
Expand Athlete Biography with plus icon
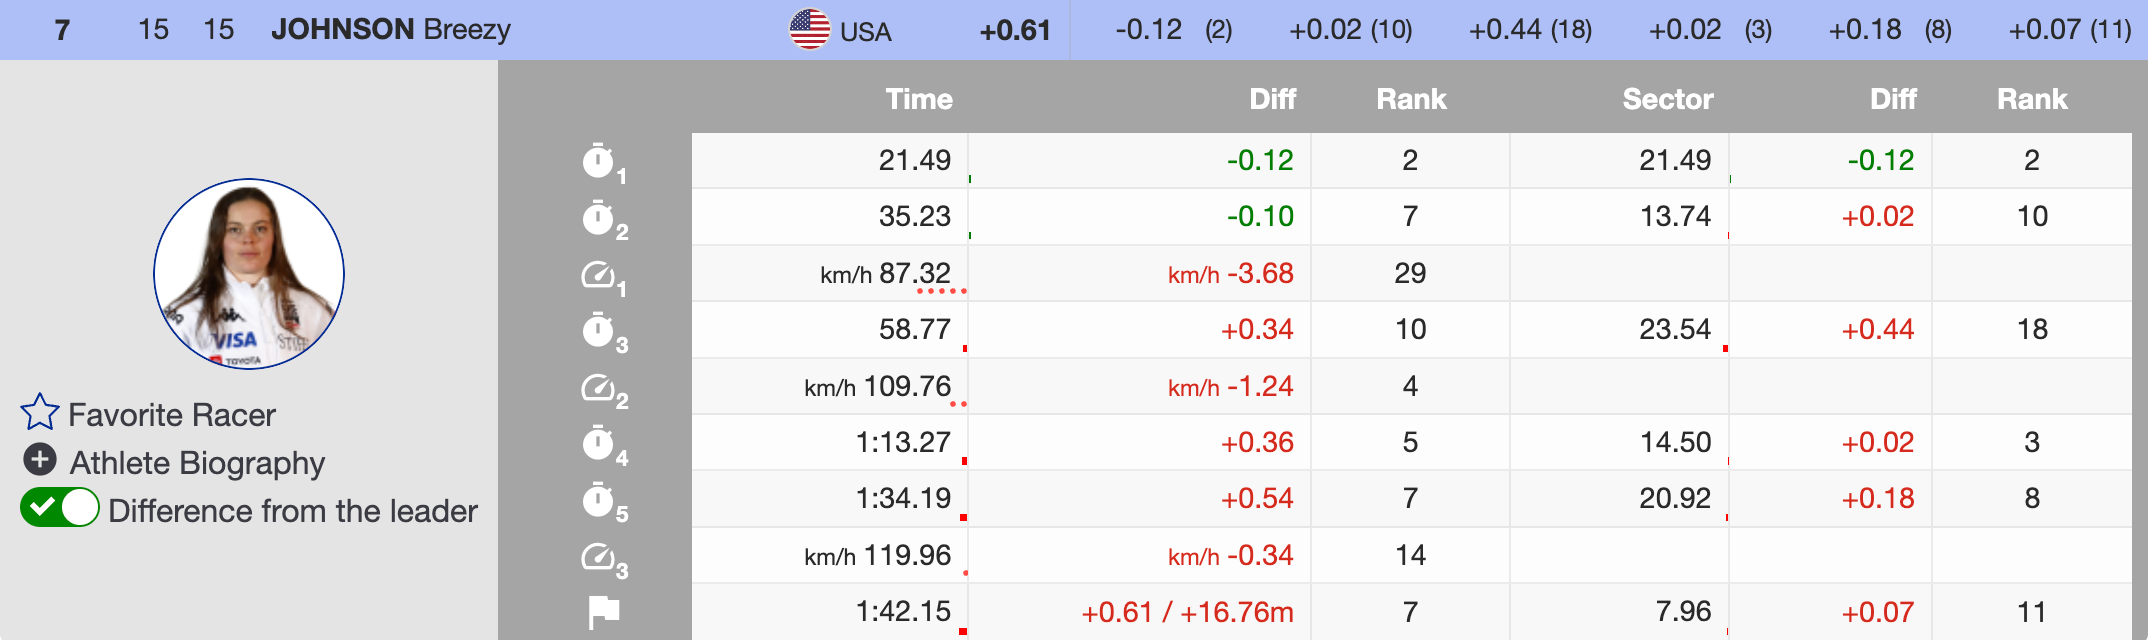[40, 460]
